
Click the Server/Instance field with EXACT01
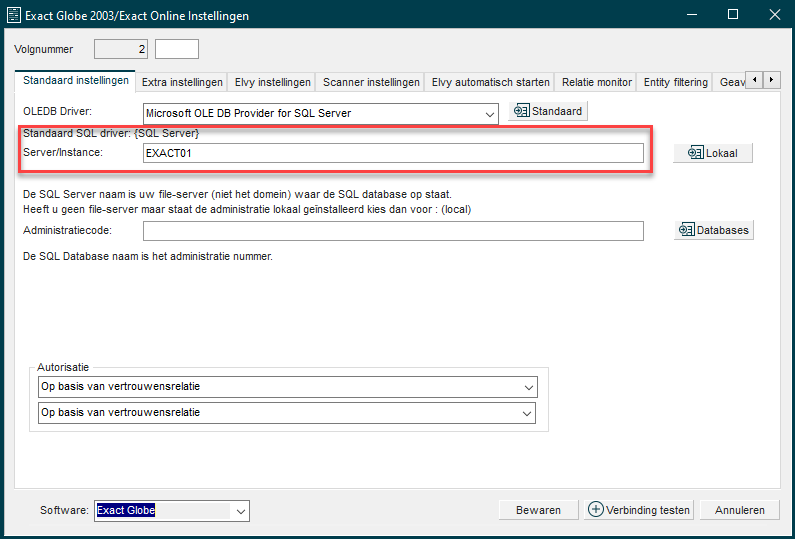[x=393, y=153]
